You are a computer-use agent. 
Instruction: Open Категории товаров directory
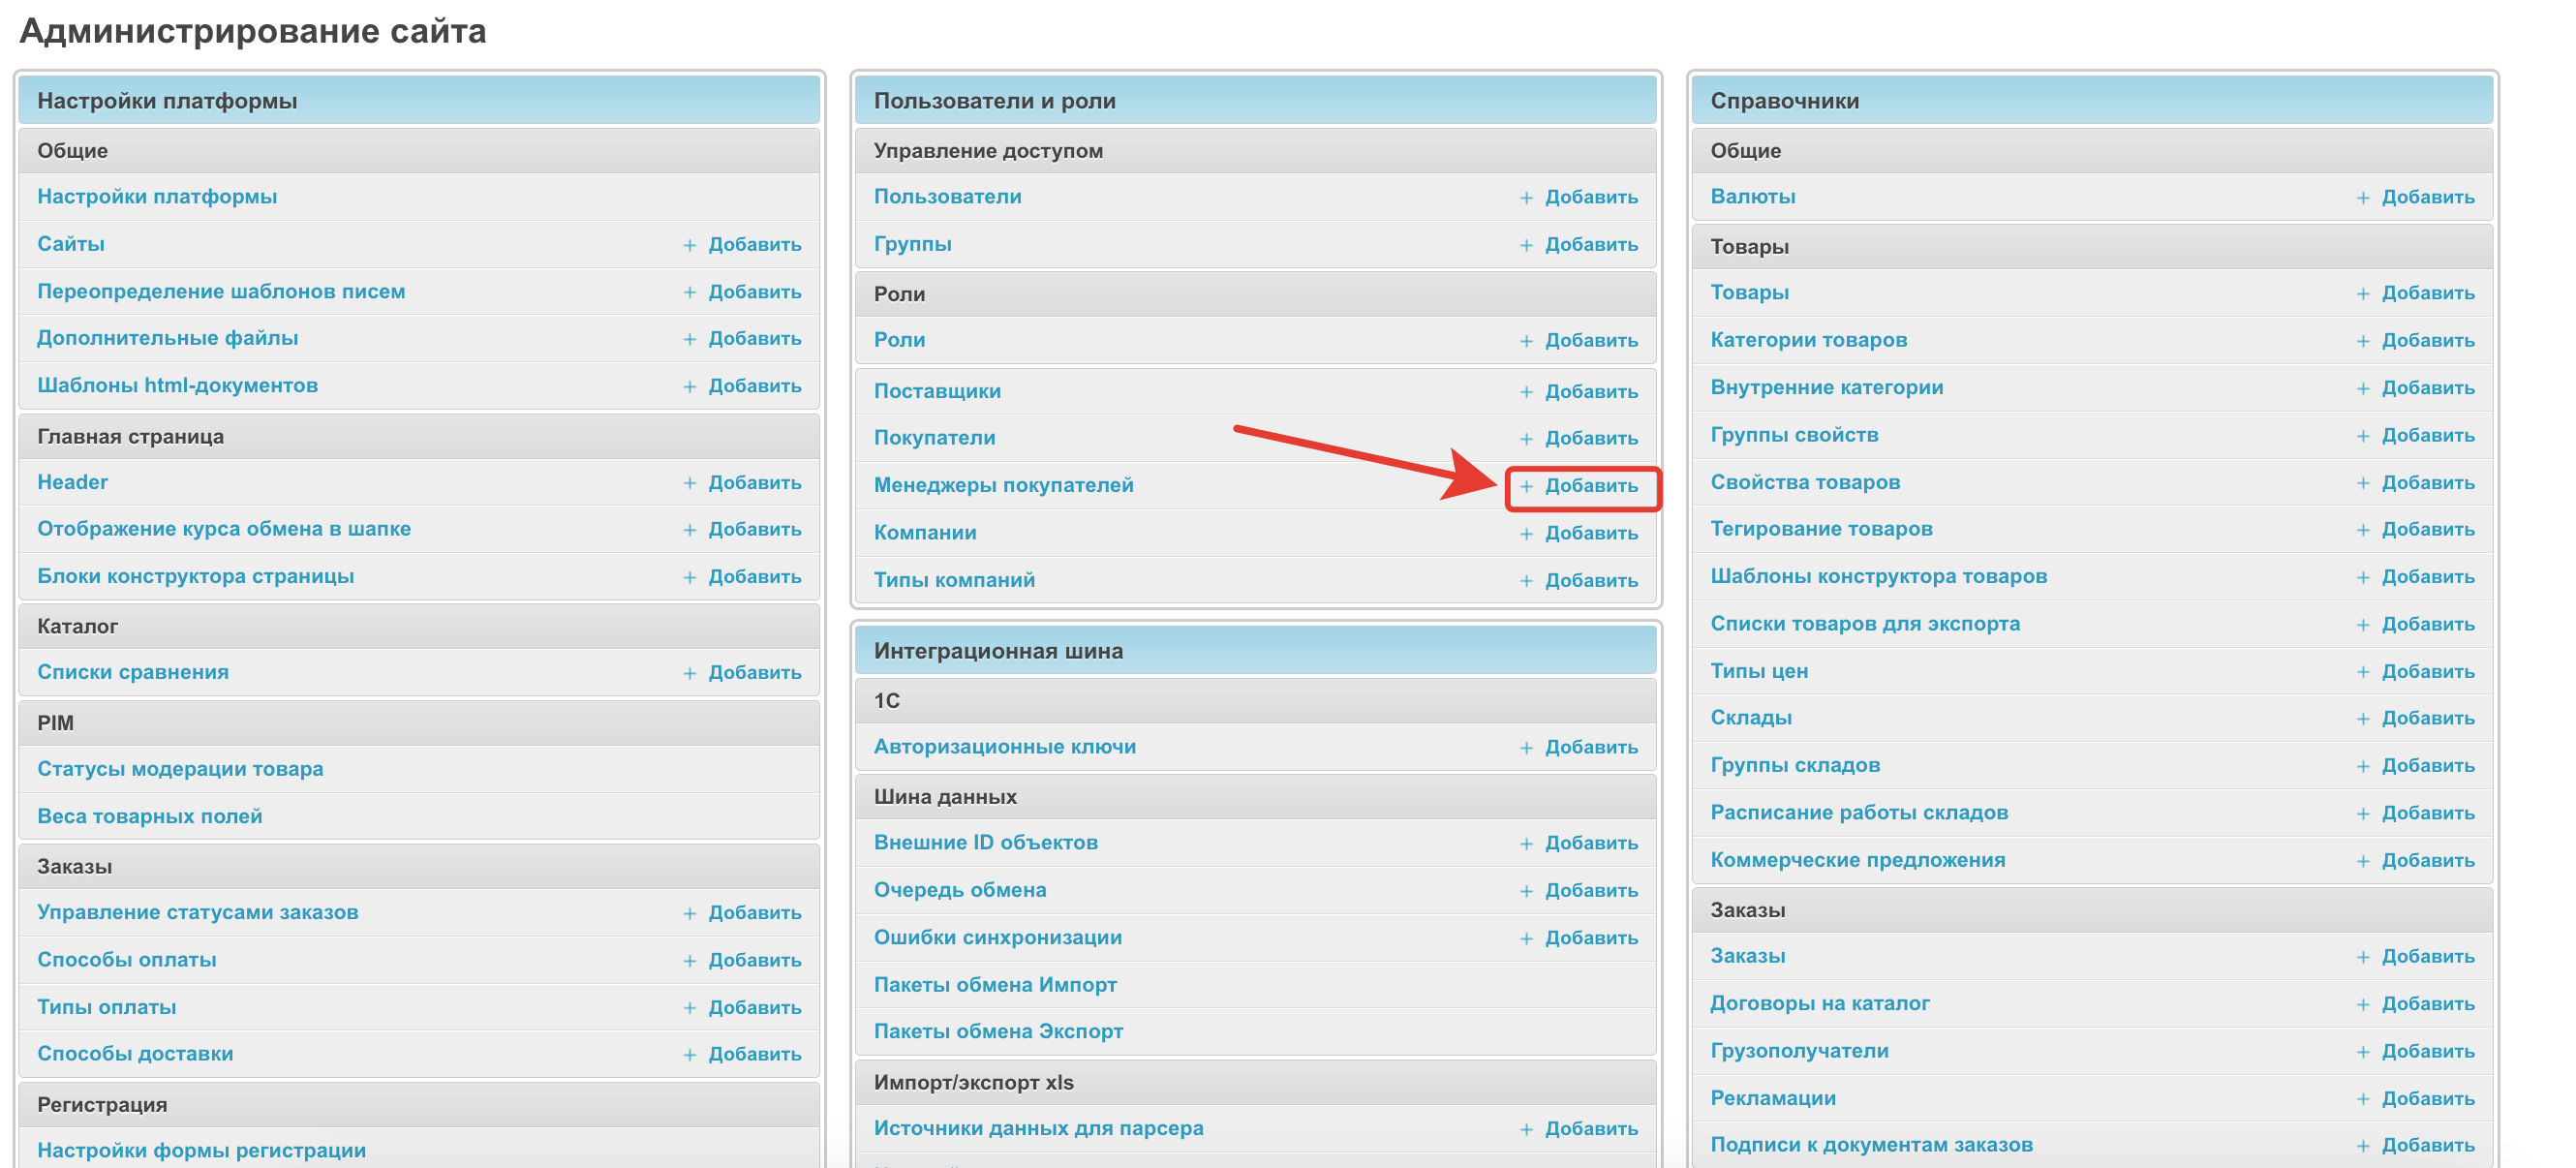pyautogui.click(x=1808, y=340)
